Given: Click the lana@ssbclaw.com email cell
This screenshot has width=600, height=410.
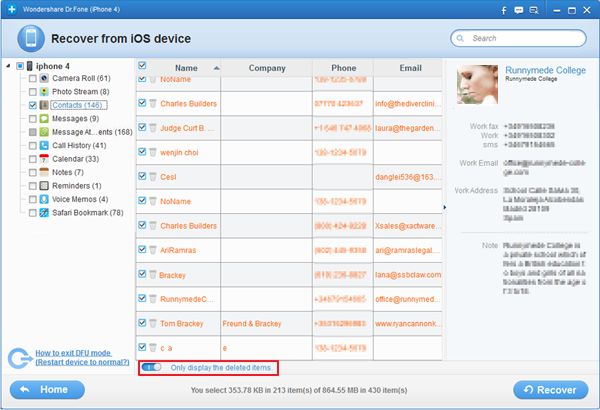Looking at the screenshot, I should (408, 274).
